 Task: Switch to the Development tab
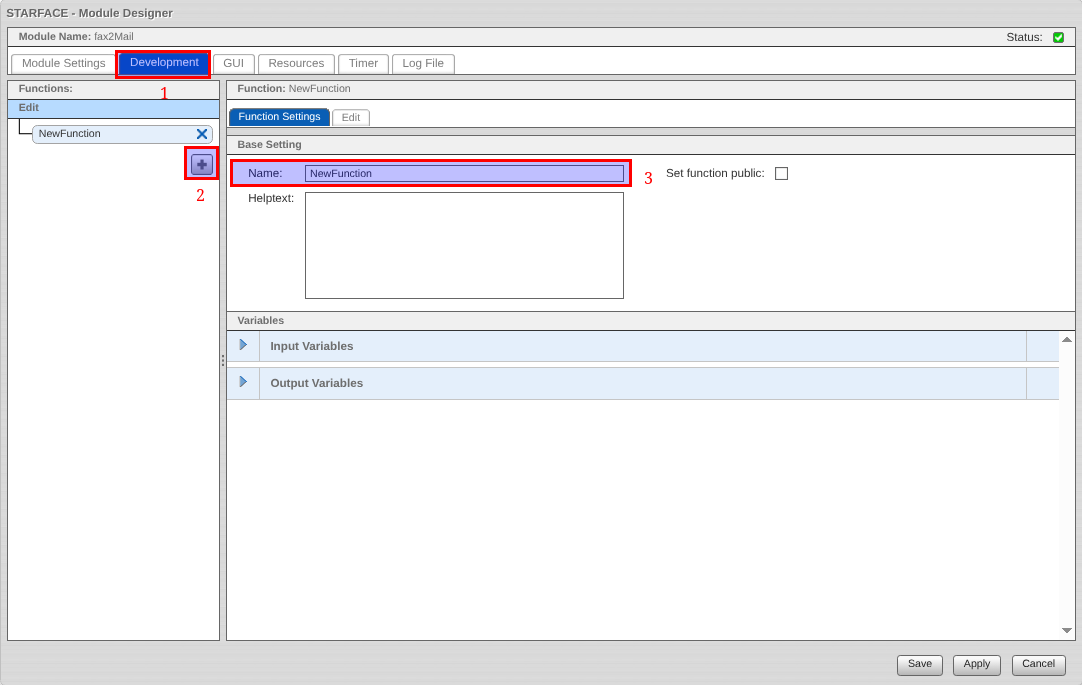164,63
